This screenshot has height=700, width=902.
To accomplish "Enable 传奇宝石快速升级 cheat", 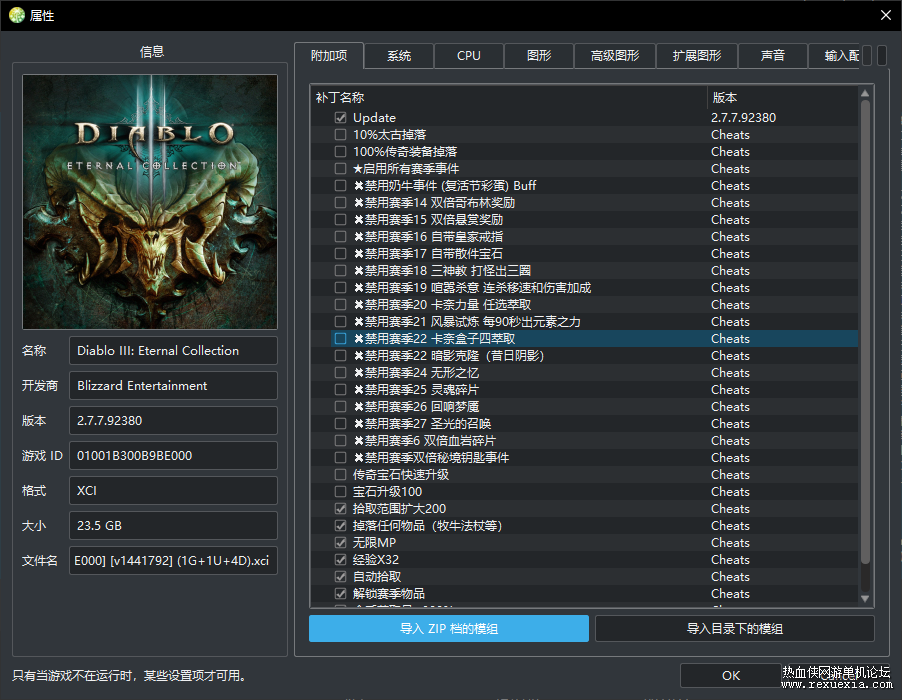I will [x=341, y=474].
